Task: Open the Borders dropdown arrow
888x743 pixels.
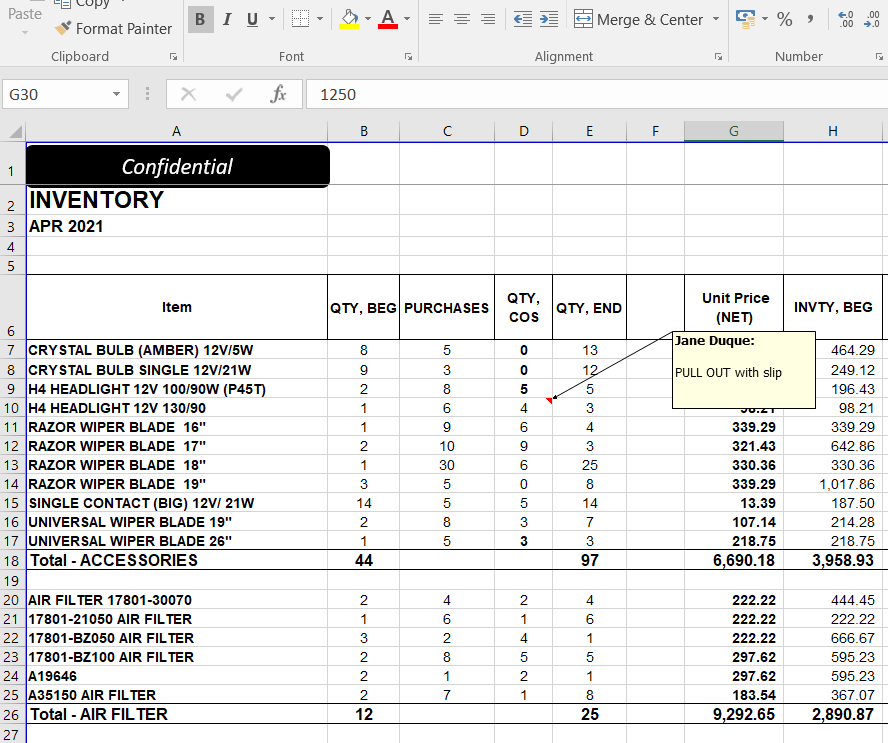Action: [x=320, y=20]
